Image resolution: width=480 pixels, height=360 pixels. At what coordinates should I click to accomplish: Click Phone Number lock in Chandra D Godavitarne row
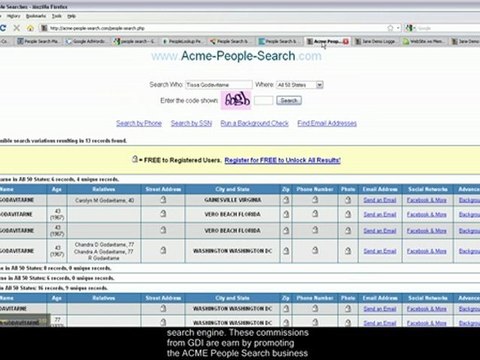(315, 250)
